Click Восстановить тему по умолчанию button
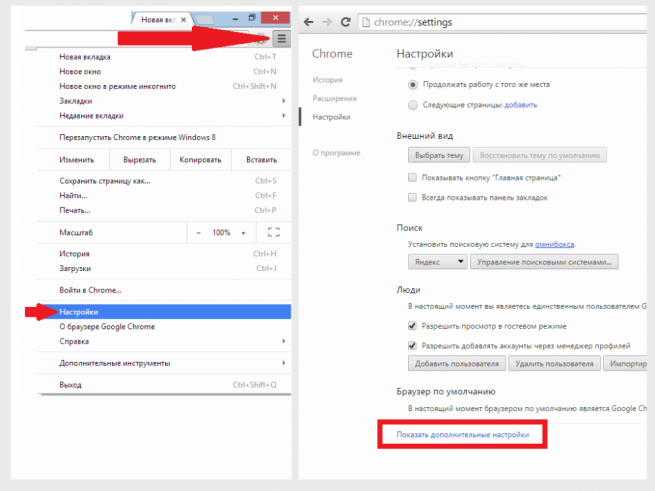The width and height of the screenshot is (655, 491). [x=540, y=155]
